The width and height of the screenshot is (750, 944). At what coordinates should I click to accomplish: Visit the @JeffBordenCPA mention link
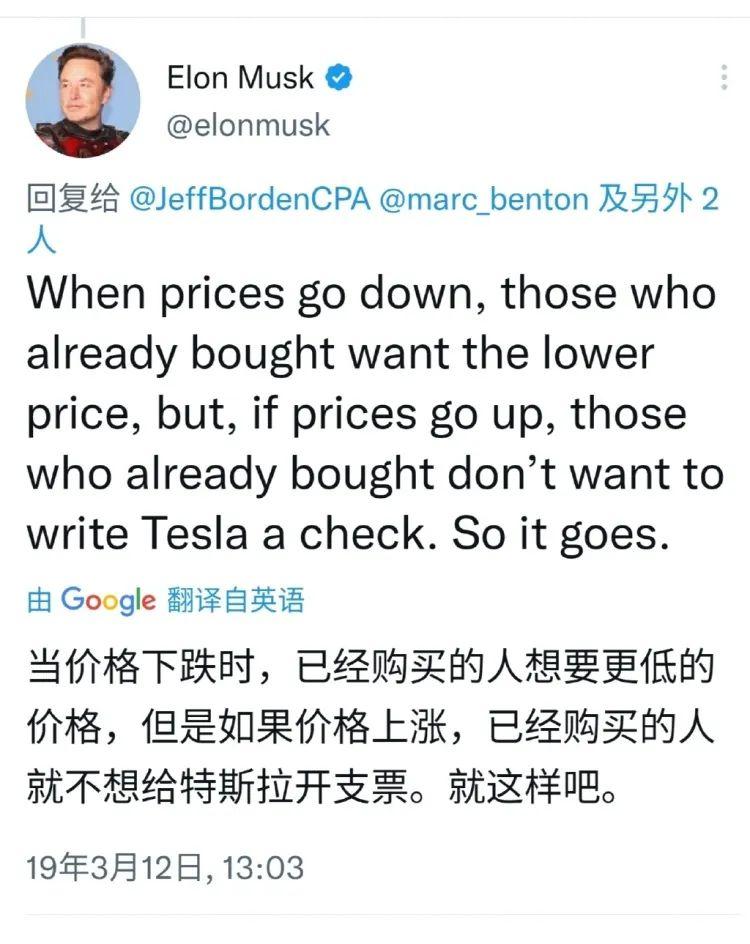coord(250,199)
